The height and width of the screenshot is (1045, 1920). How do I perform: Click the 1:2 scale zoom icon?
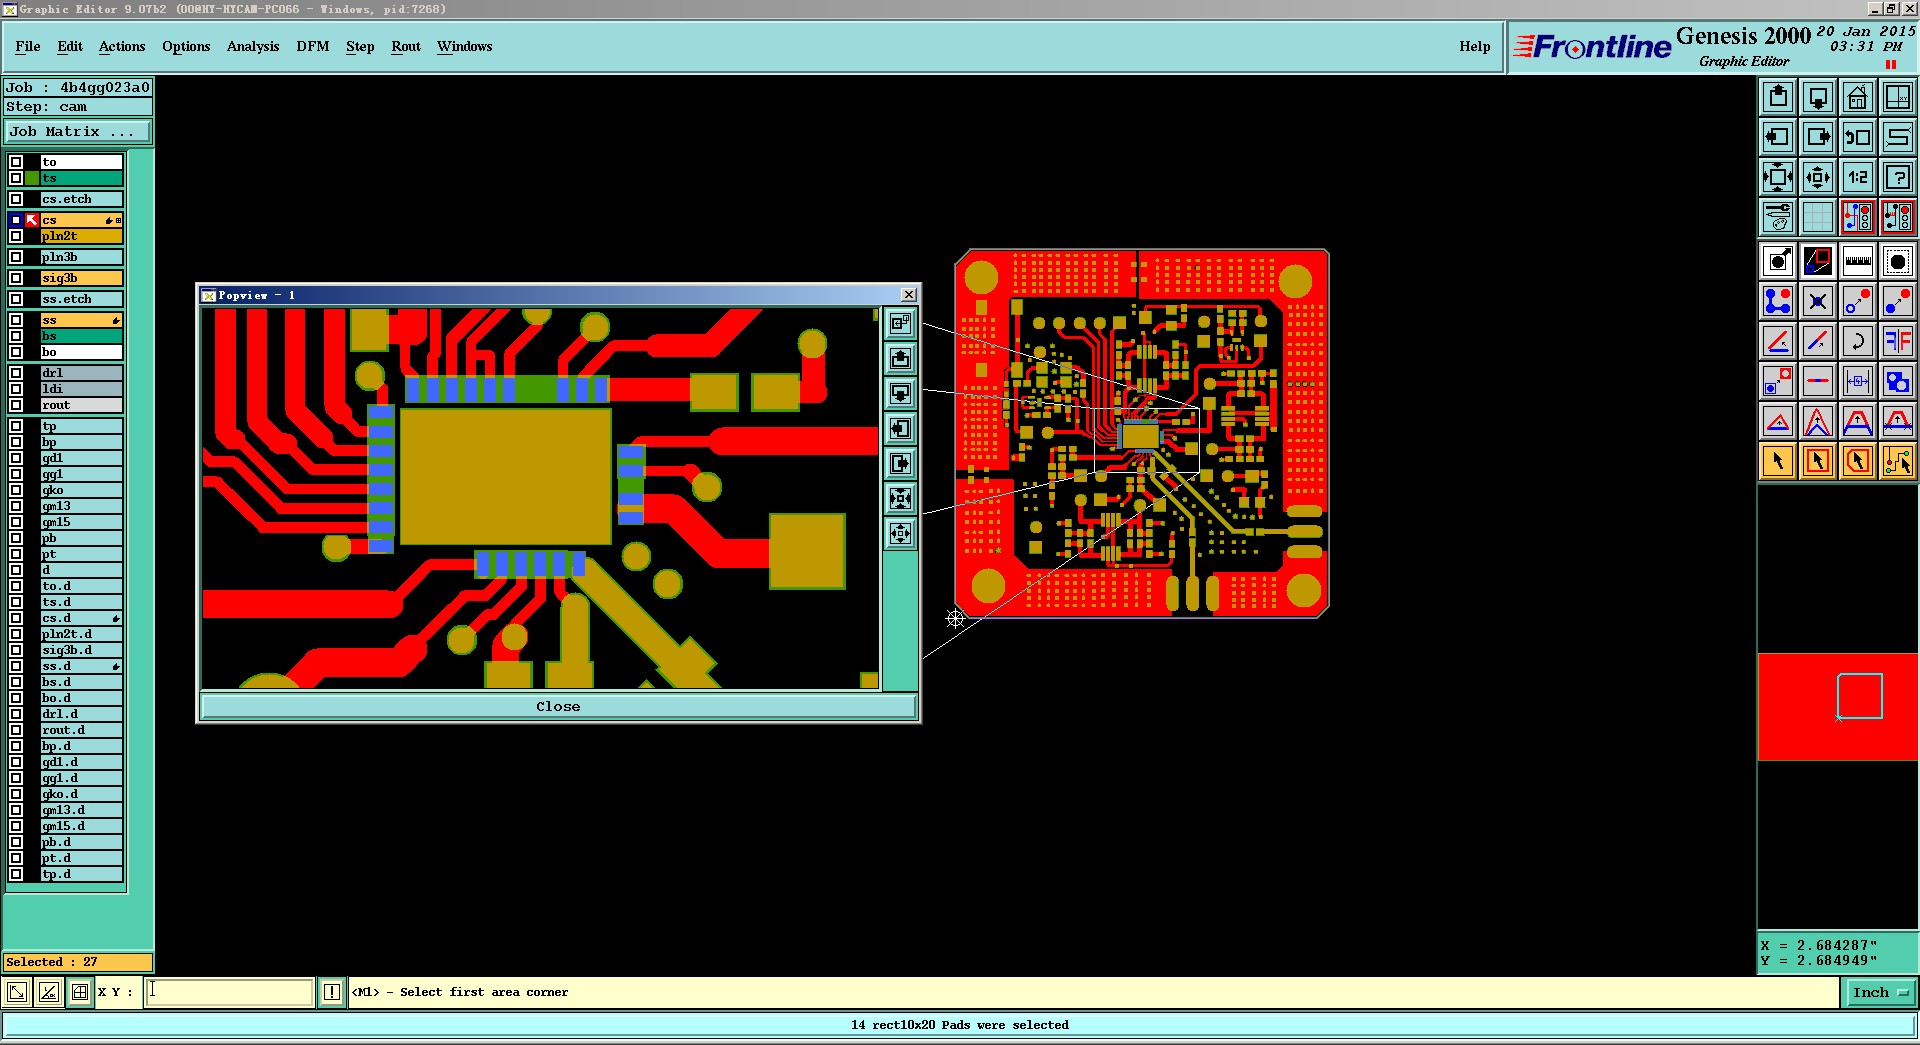coord(1858,177)
